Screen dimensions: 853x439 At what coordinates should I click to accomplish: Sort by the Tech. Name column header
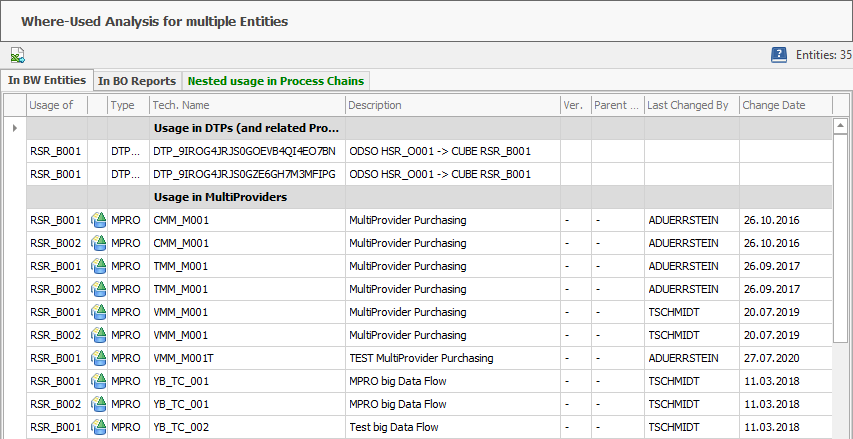pyautogui.click(x=246, y=105)
